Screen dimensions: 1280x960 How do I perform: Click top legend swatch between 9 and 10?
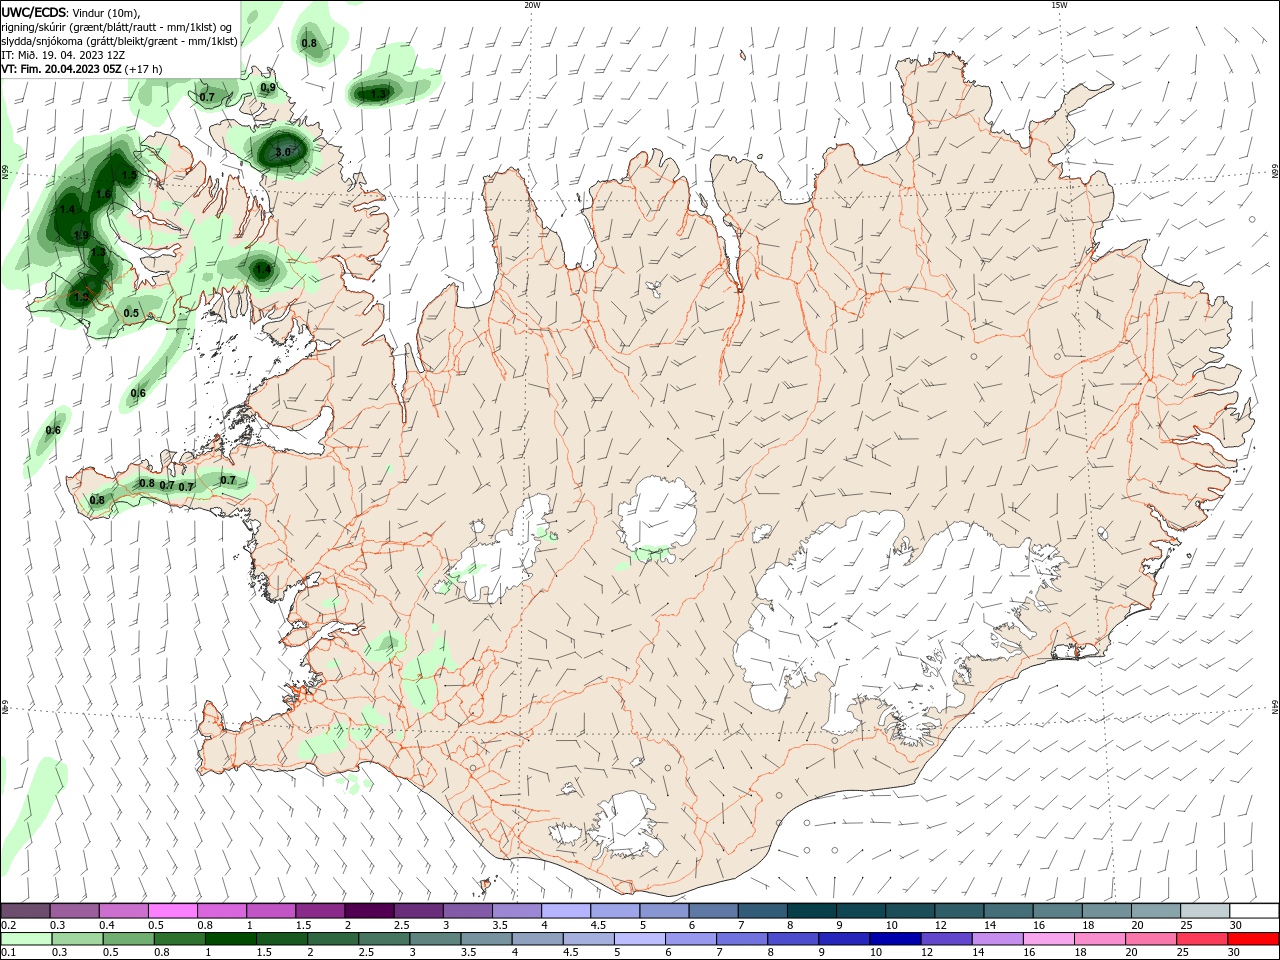tap(860, 911)
